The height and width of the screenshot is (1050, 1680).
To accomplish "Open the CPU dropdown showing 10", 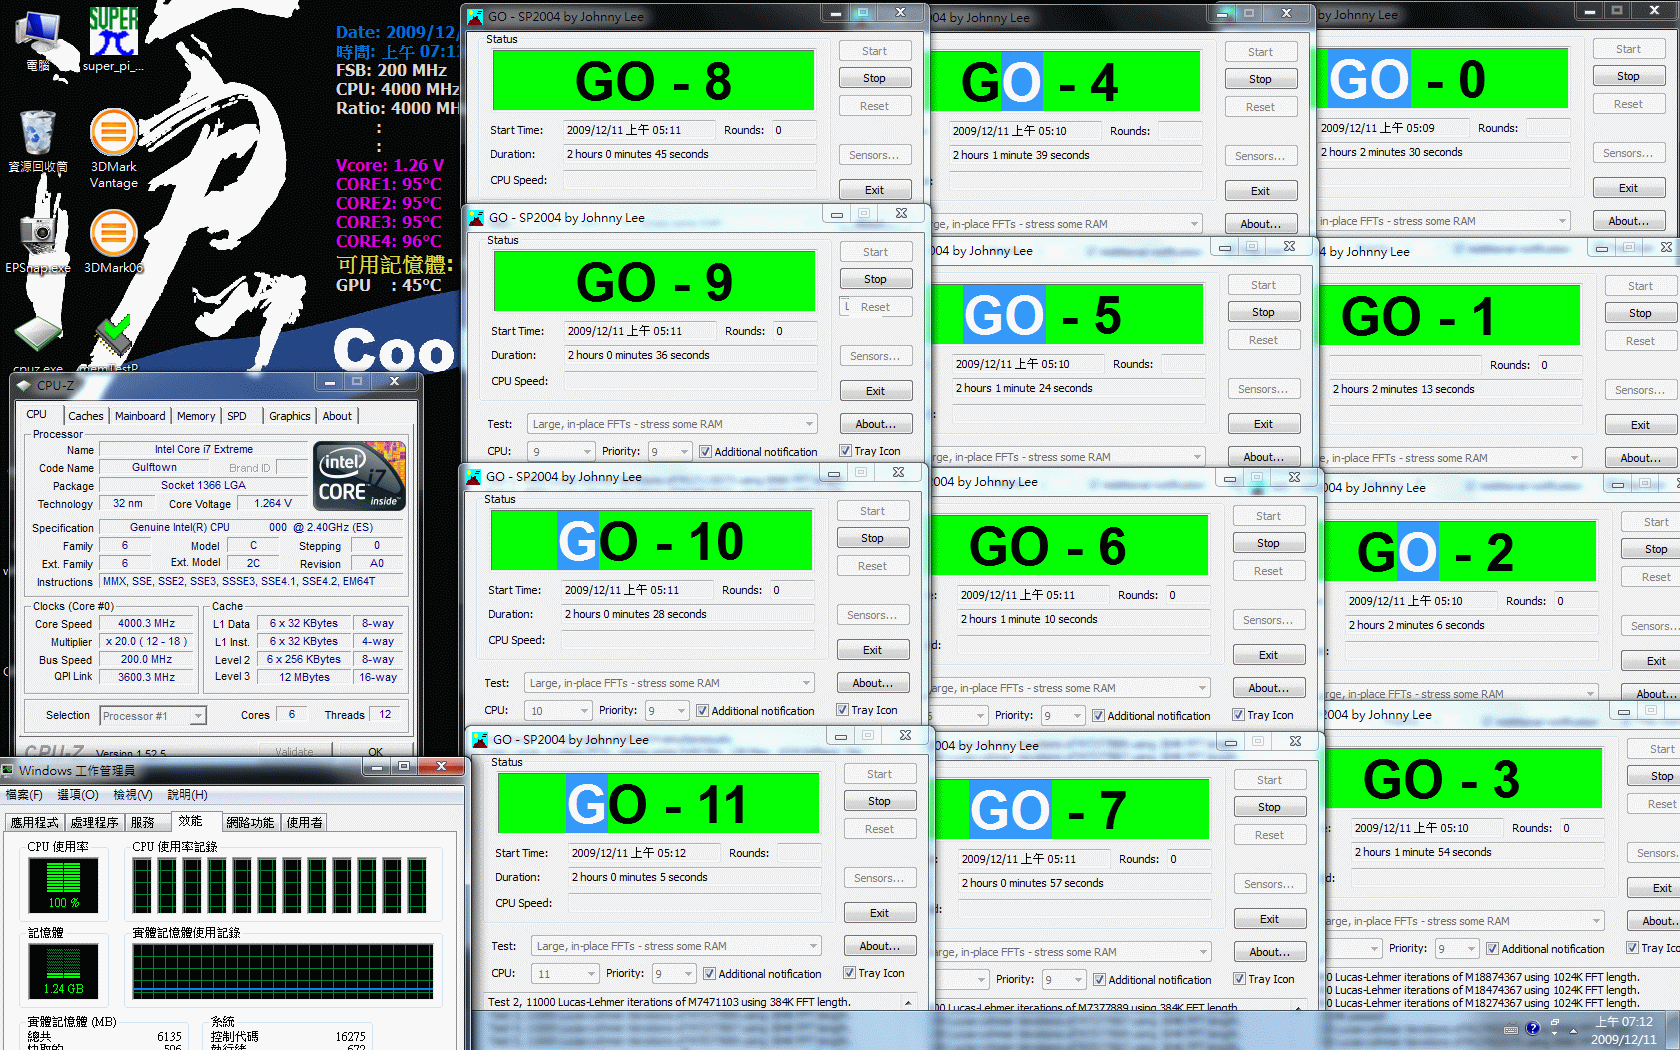I will tap(558, 711).
